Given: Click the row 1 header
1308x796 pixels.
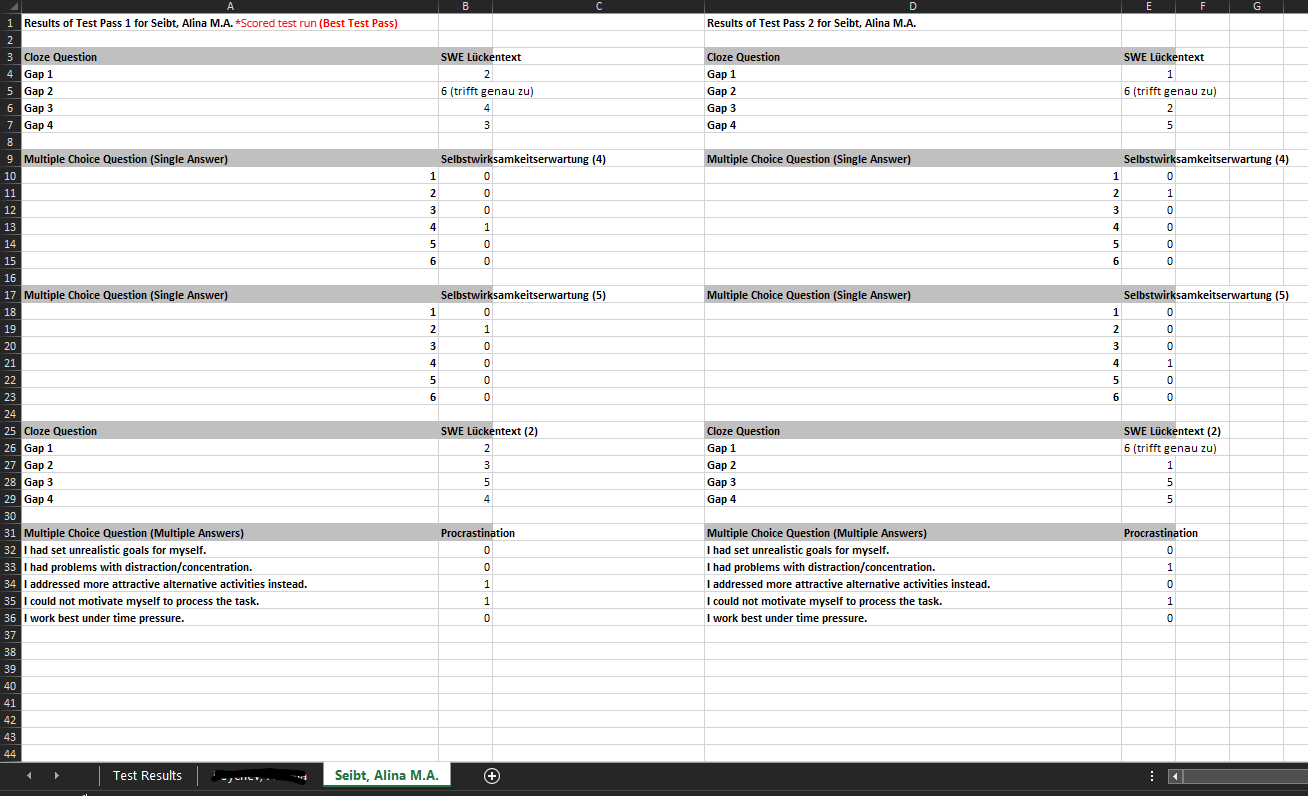Looking at the screenshot, I should click(9, 22).
